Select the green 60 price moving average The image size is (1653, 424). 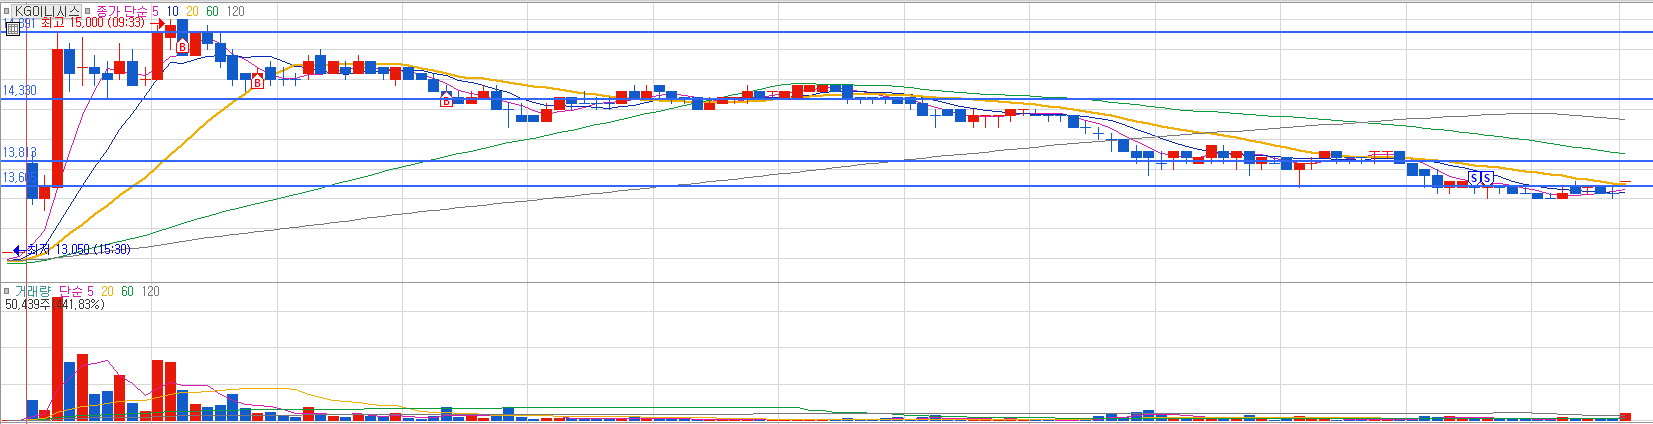click(x=212, y=11)
